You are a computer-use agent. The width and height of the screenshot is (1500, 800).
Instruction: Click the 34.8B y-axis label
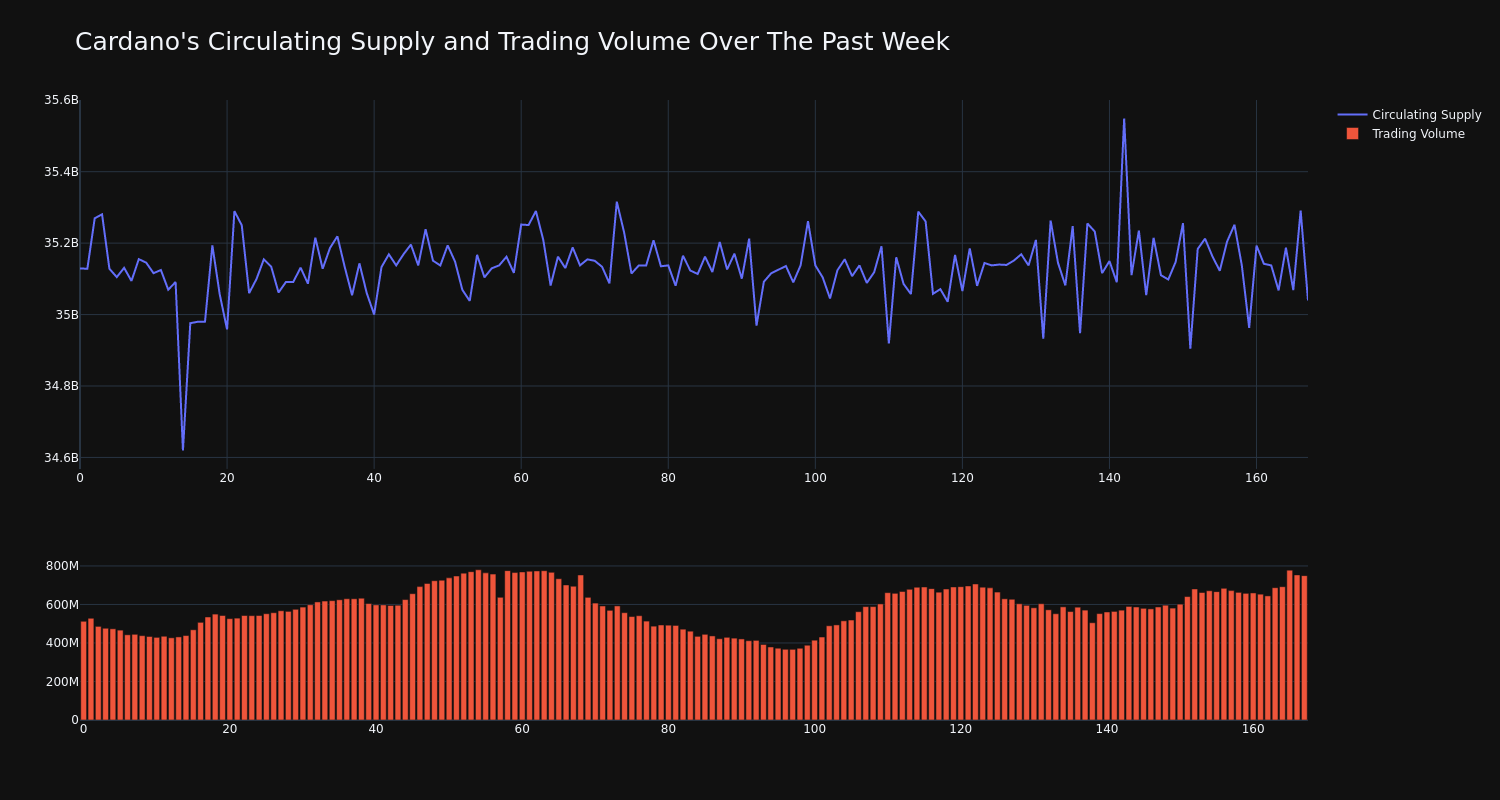point(61,386)
